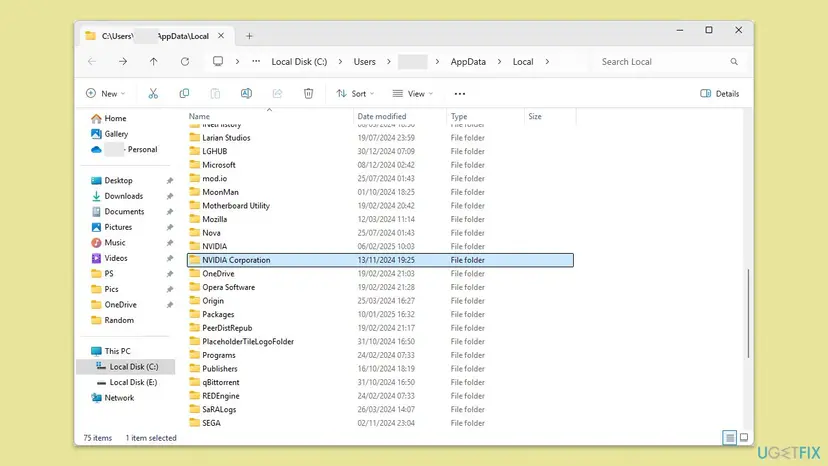Click the pin icon next to sidebar OneDrive
The width and height of the screenshot is (828, 466).
point(170,305)
